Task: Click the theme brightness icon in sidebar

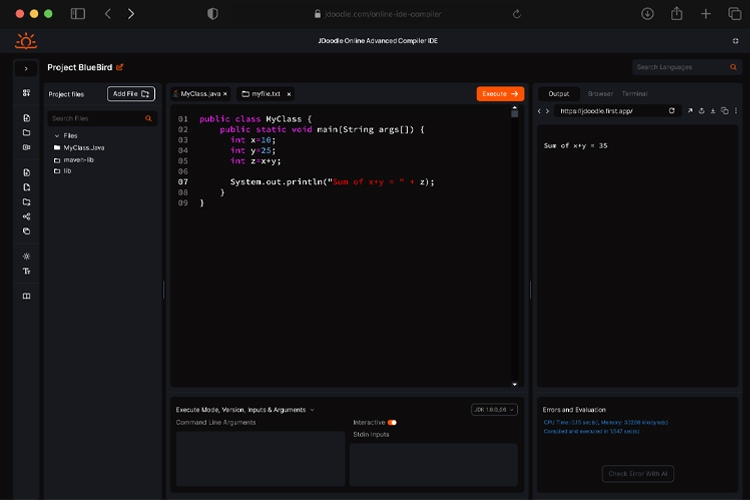Action: point(26,256)
